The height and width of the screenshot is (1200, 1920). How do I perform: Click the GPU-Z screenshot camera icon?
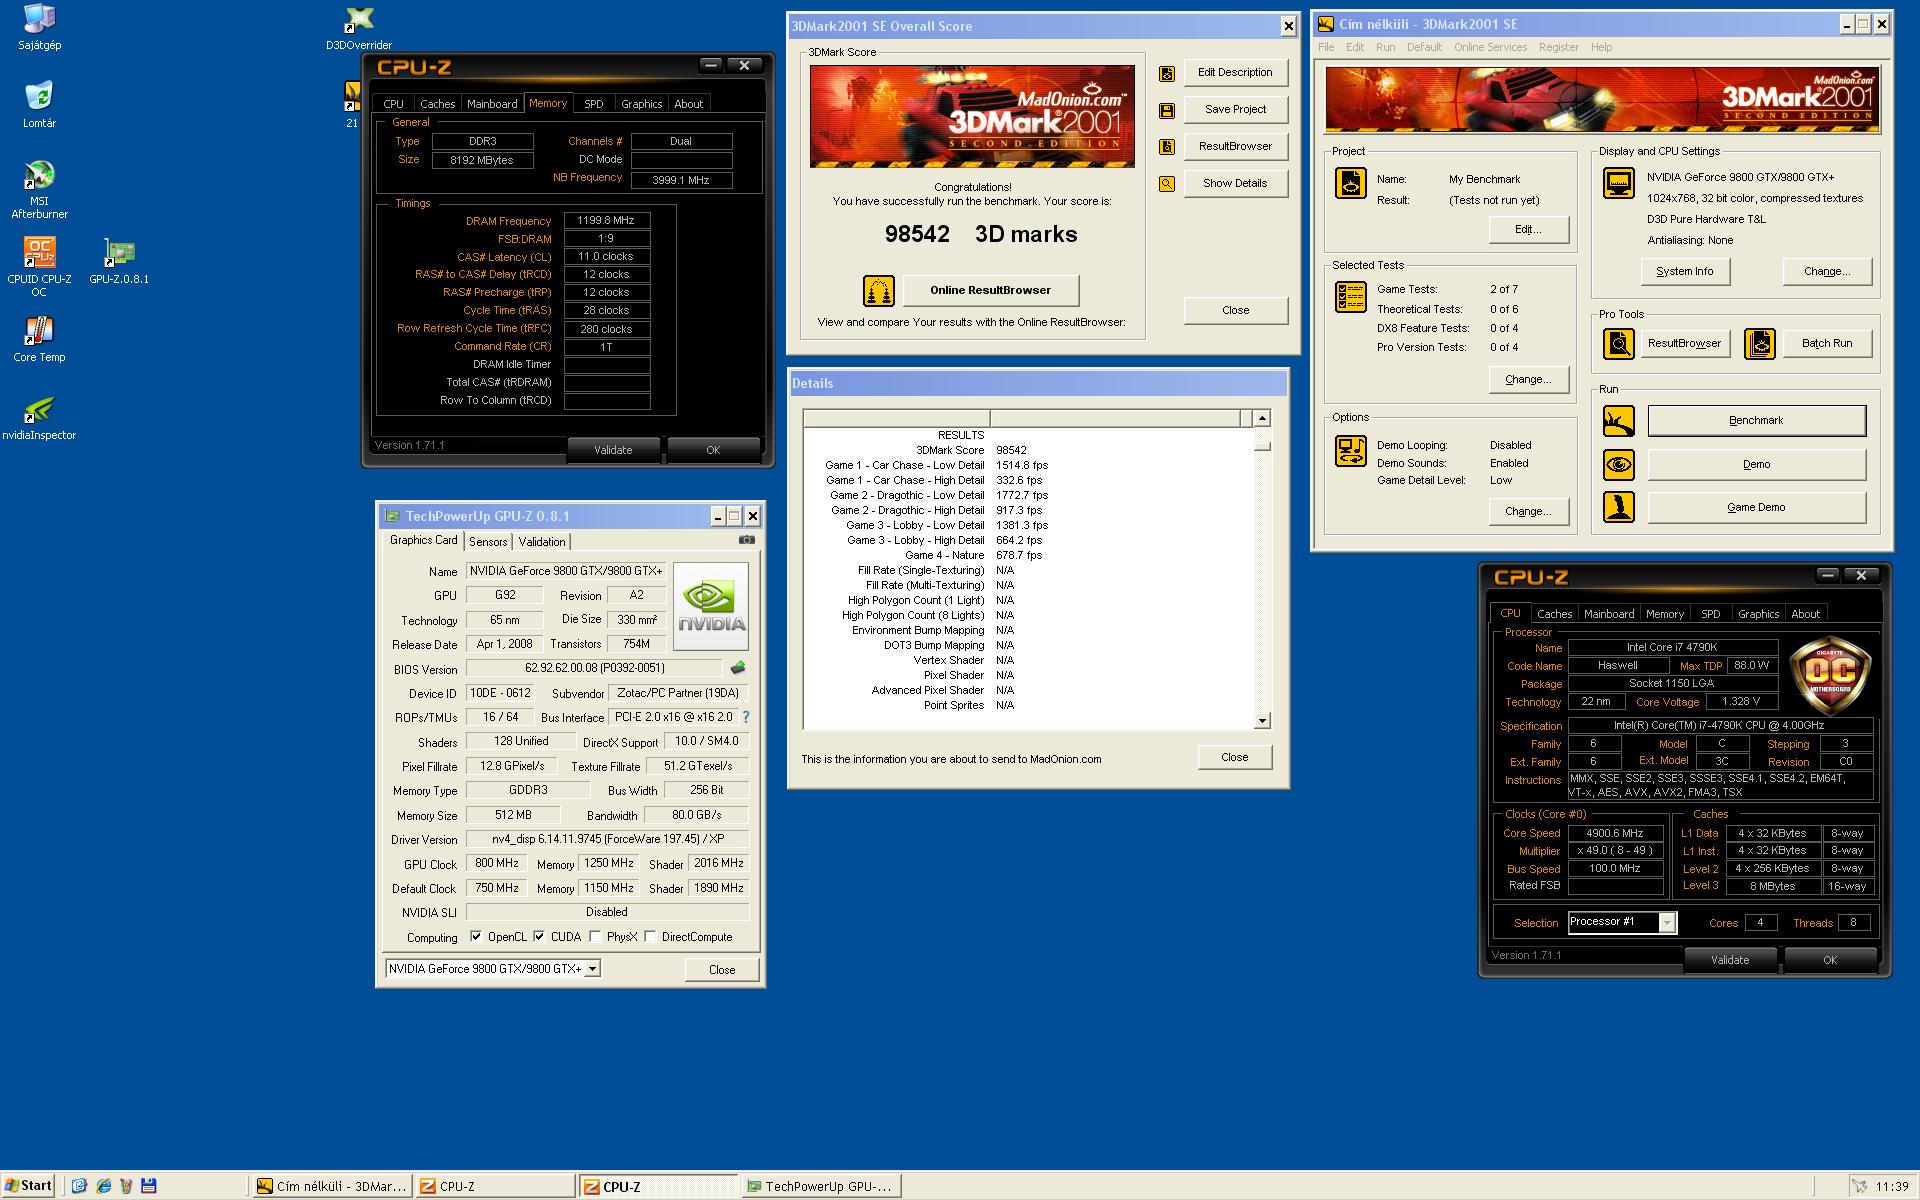(746, 540)
